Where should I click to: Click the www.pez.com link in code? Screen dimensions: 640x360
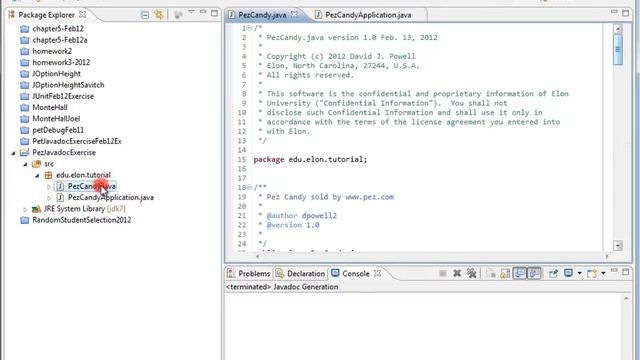(x=369, y=197)
